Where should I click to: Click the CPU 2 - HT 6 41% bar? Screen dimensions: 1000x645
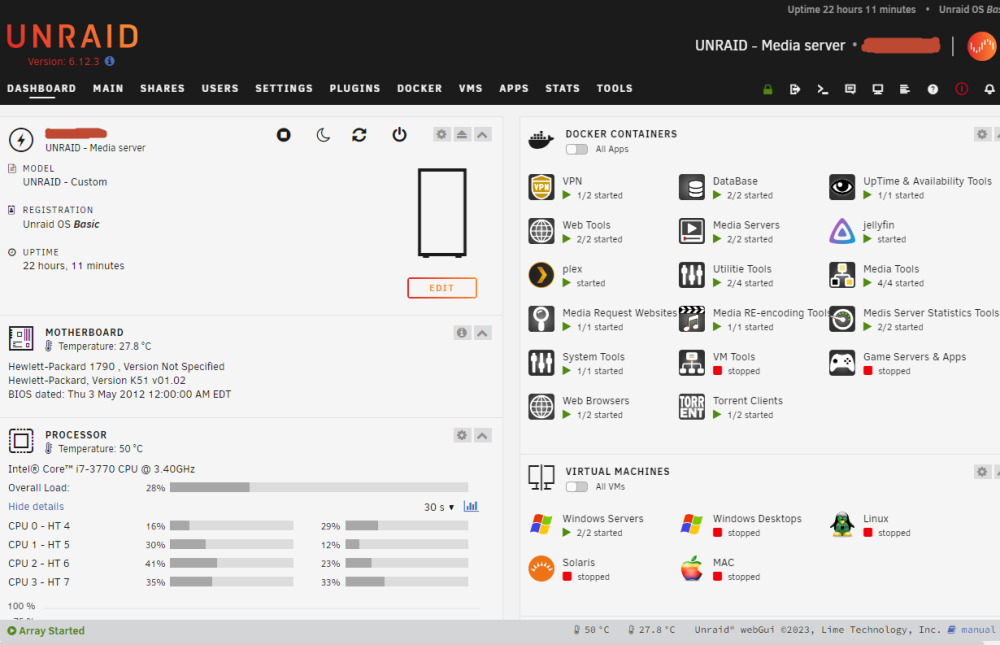[x=232, y=563]
